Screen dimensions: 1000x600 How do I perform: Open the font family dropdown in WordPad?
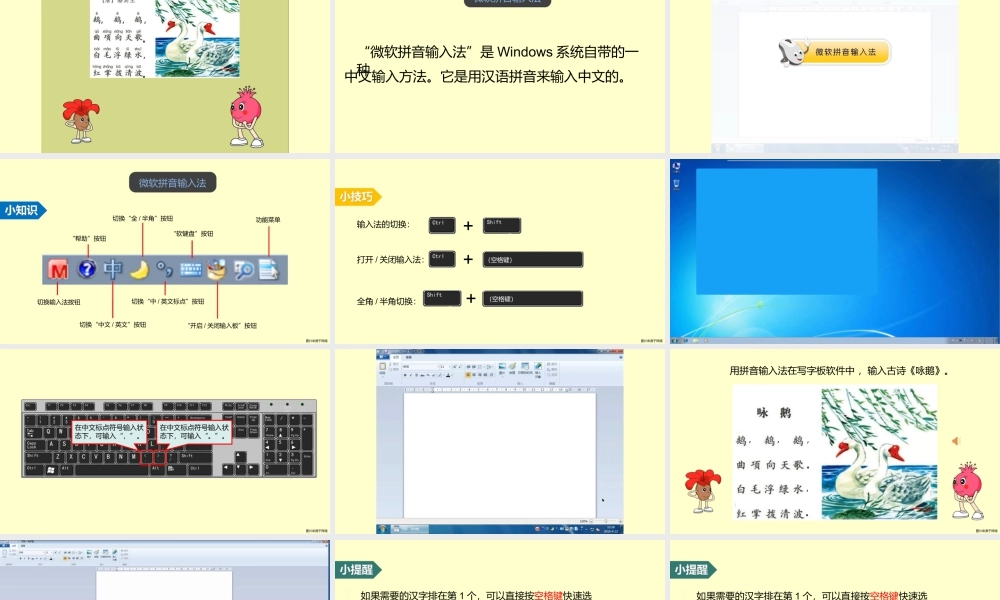(421, 367)
